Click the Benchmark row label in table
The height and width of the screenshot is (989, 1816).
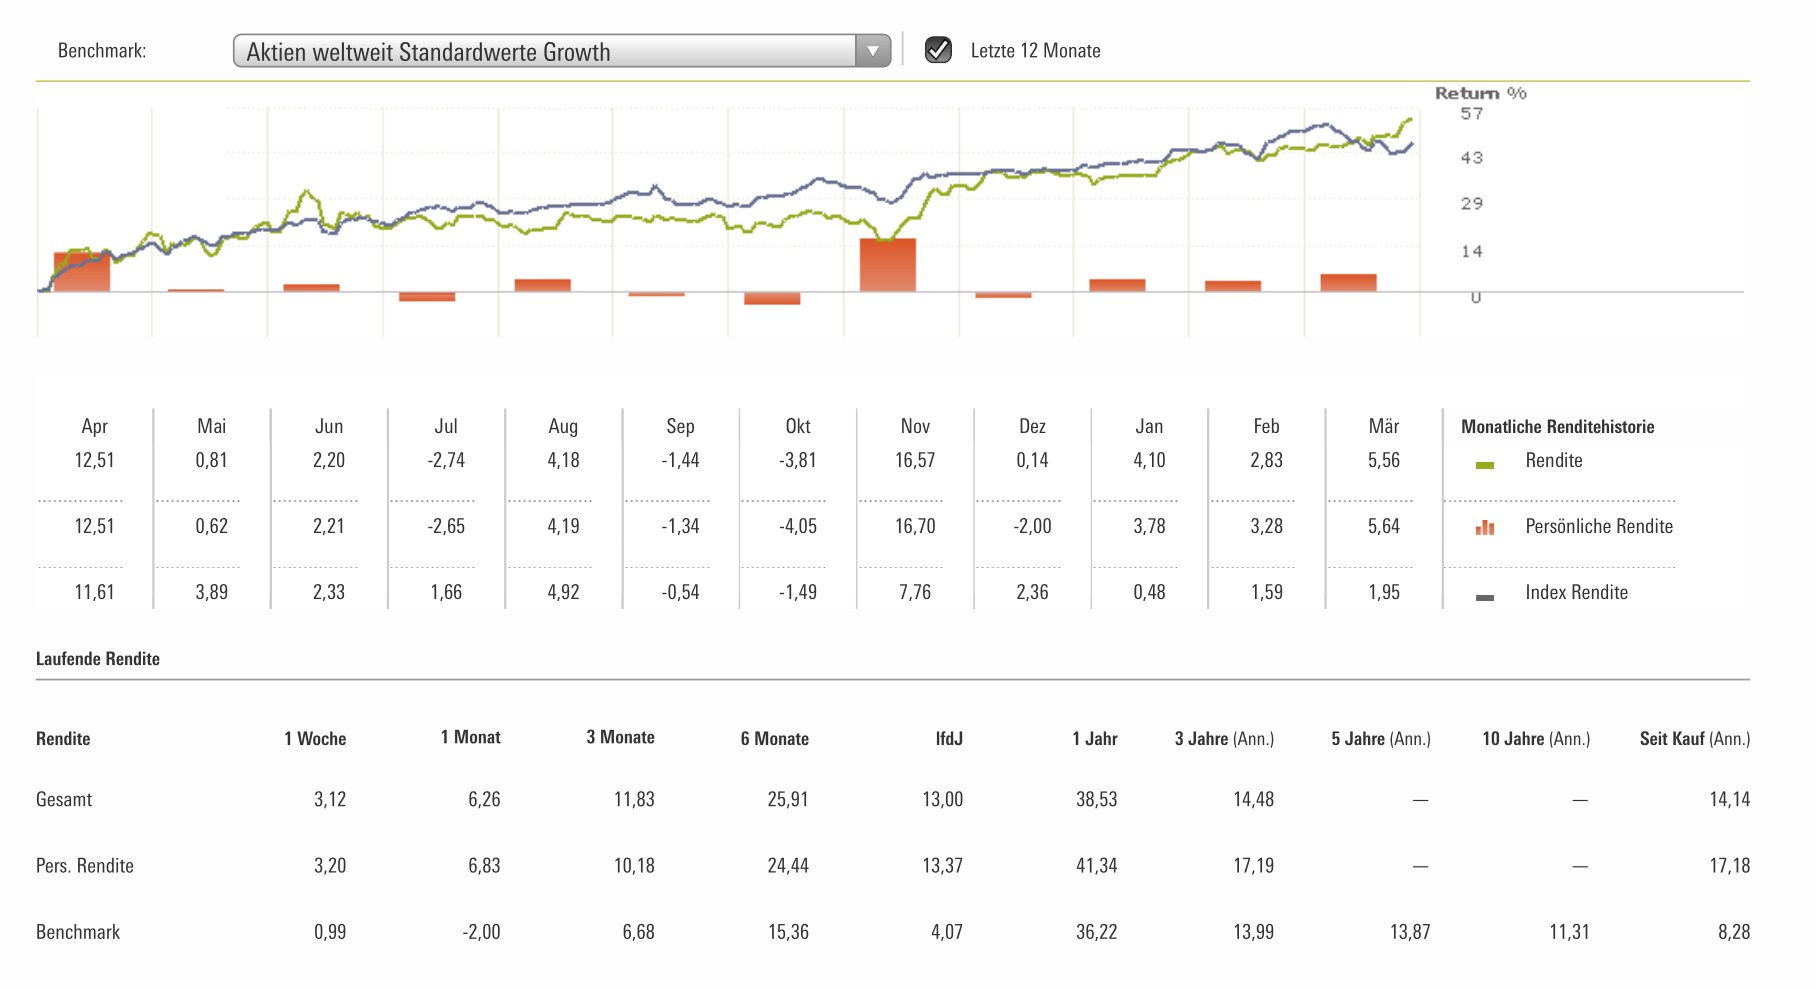[x=78, y=932]
